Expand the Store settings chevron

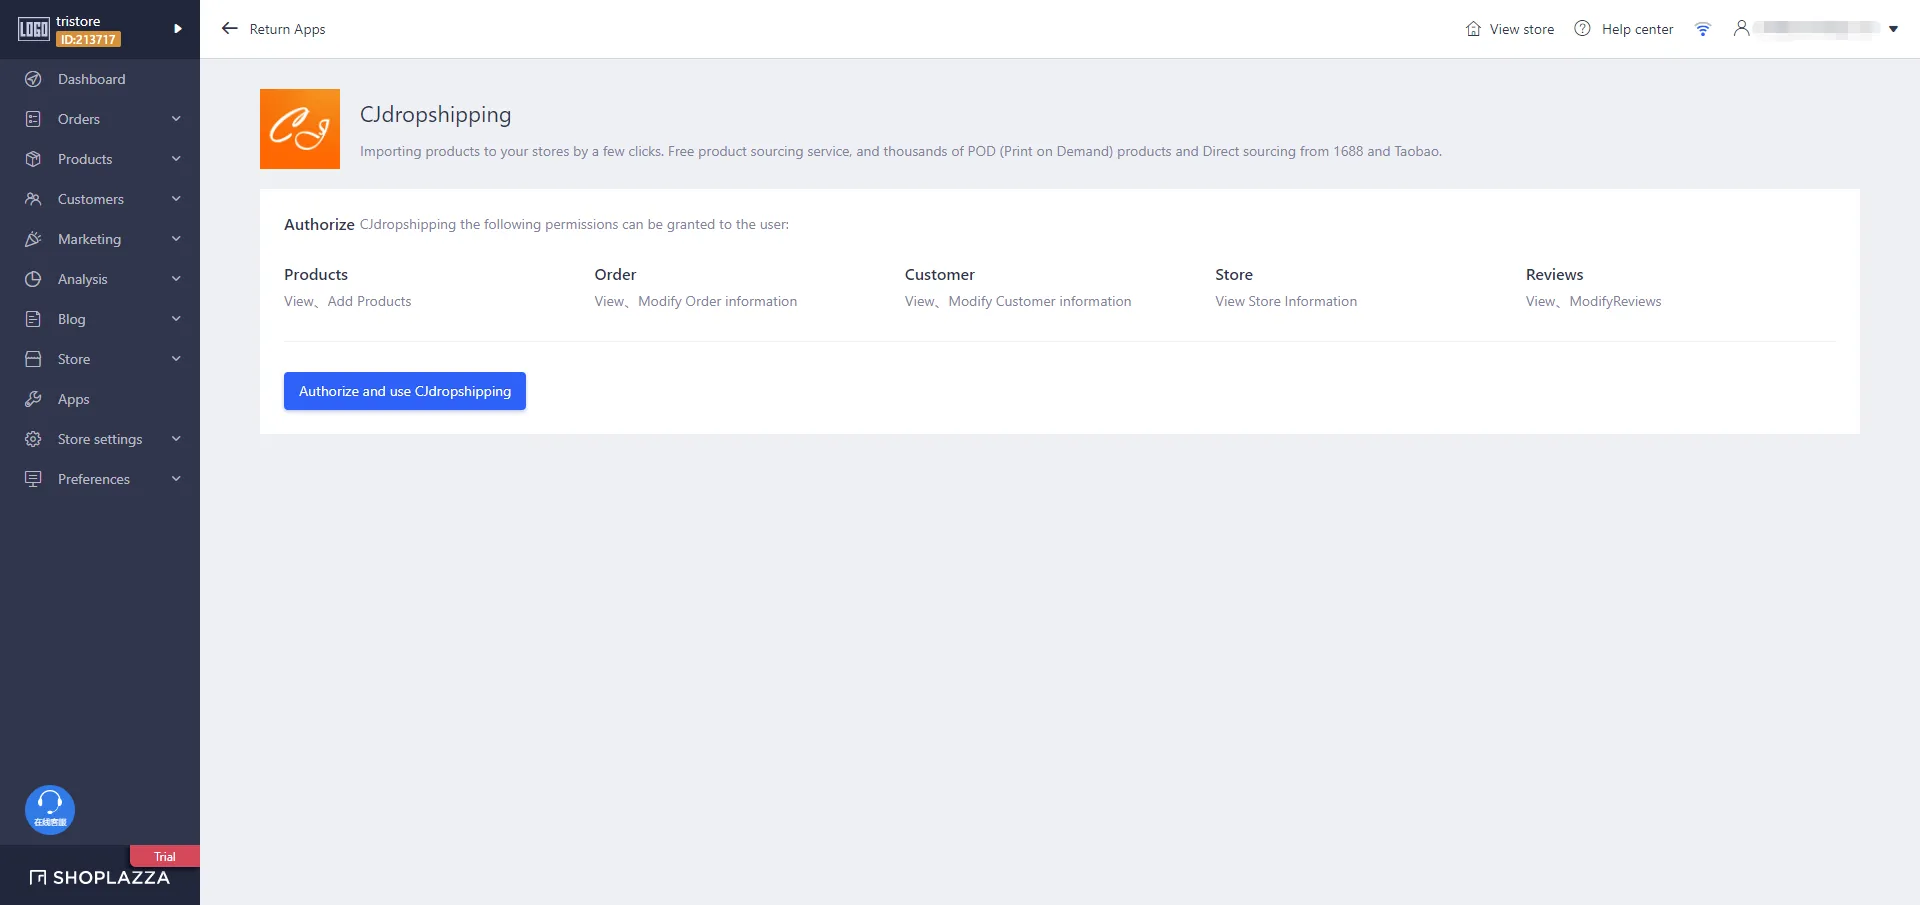coord(176,439)
